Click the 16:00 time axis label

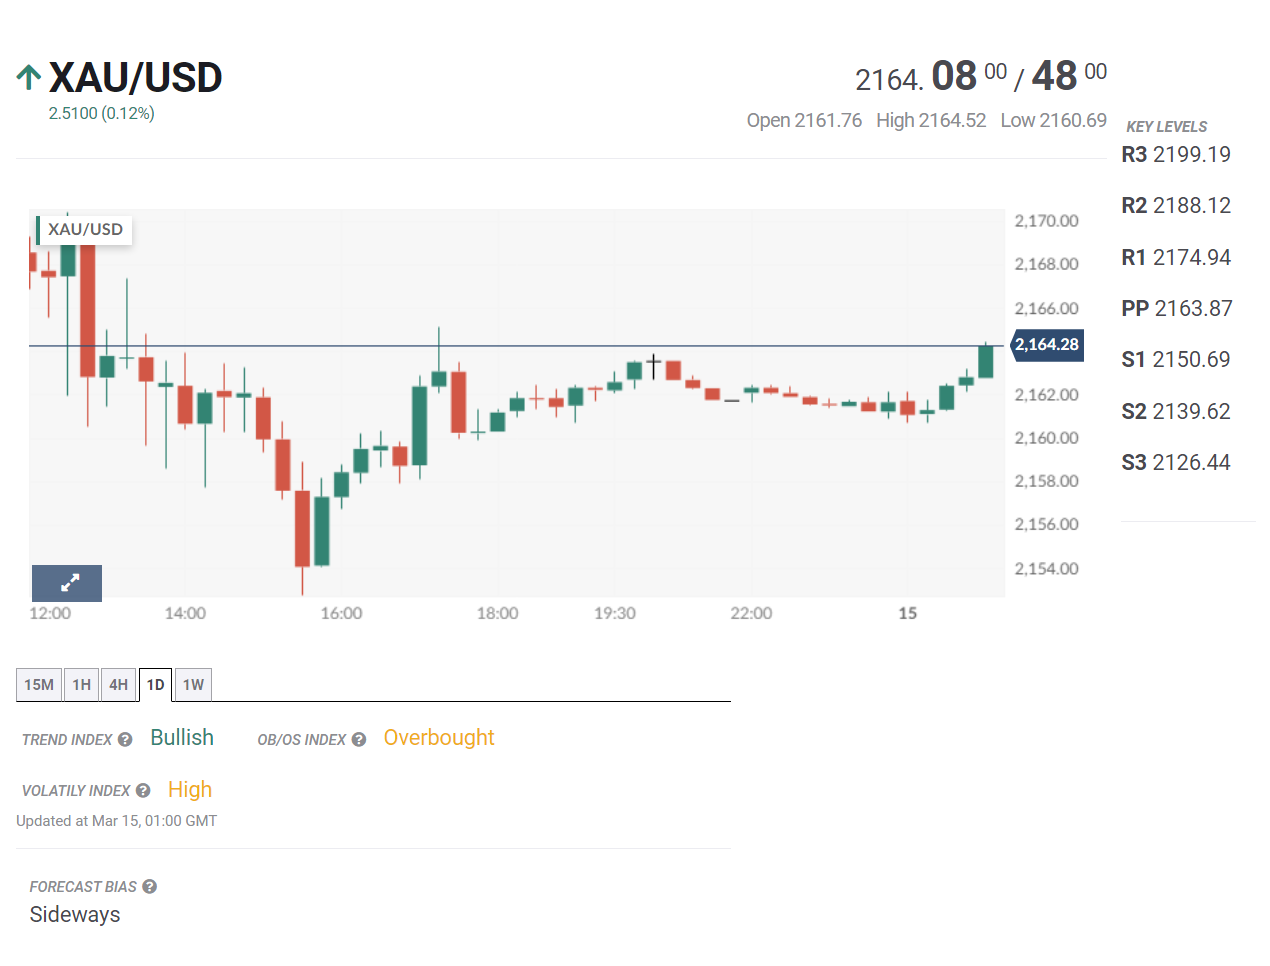click(341, 613)
